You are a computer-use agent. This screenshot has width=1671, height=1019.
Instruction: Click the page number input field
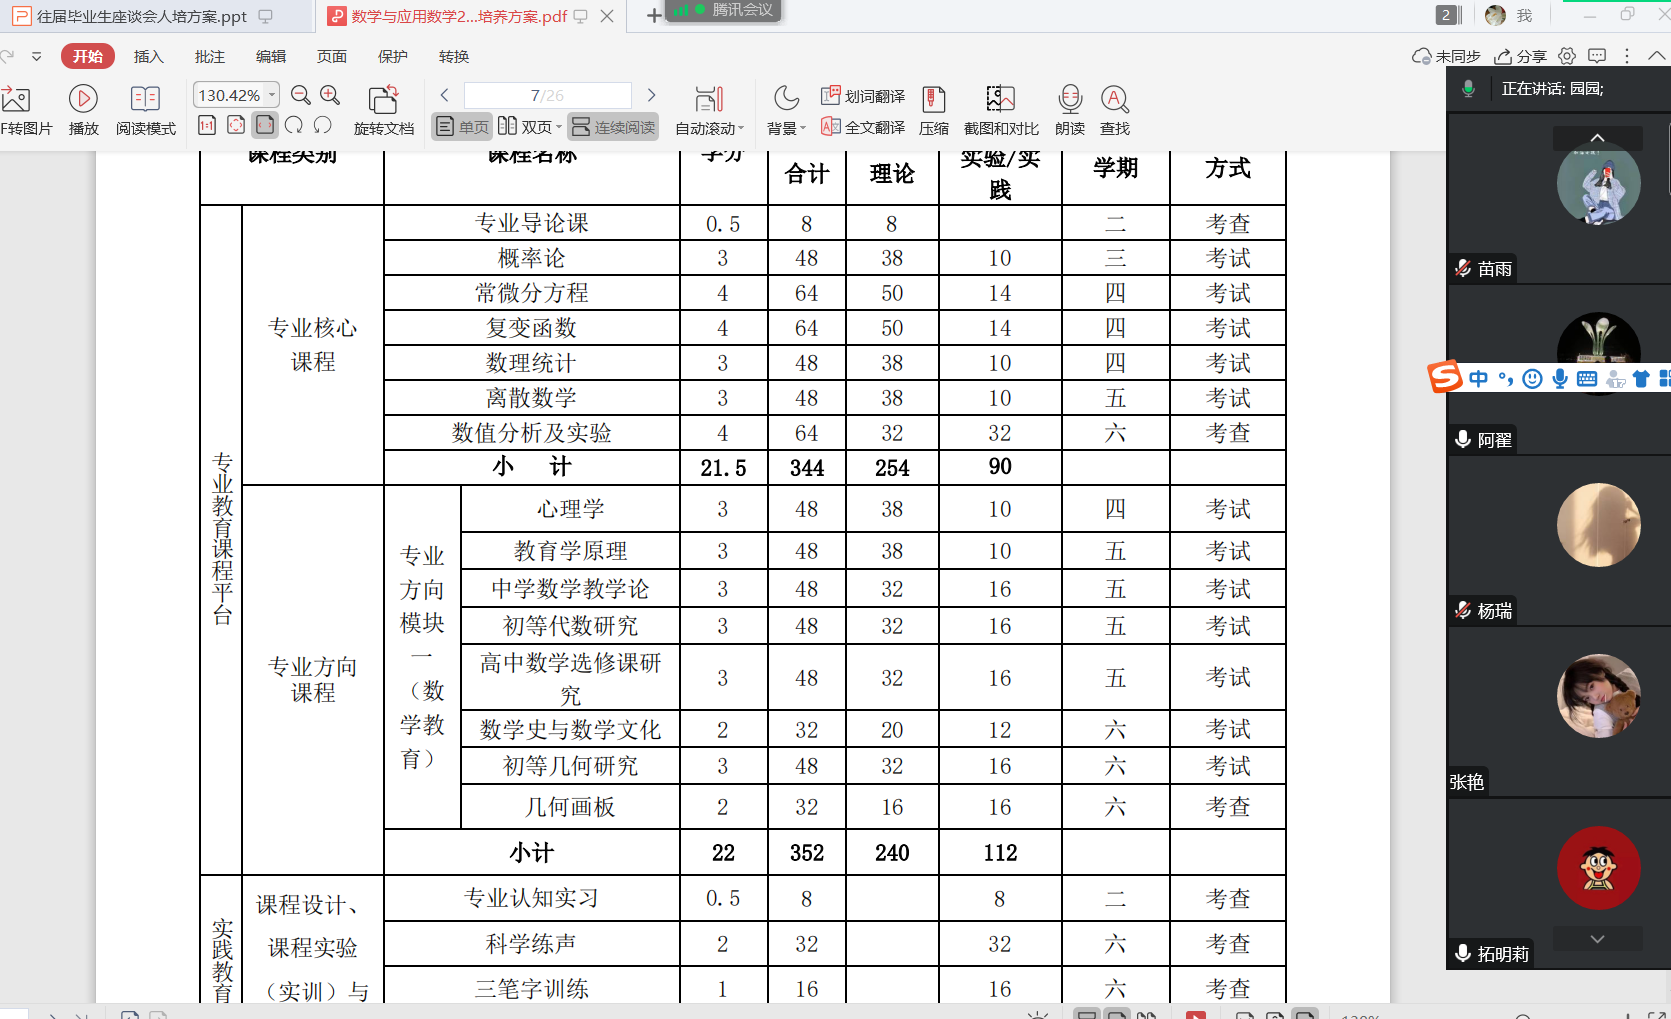point(547,95)
